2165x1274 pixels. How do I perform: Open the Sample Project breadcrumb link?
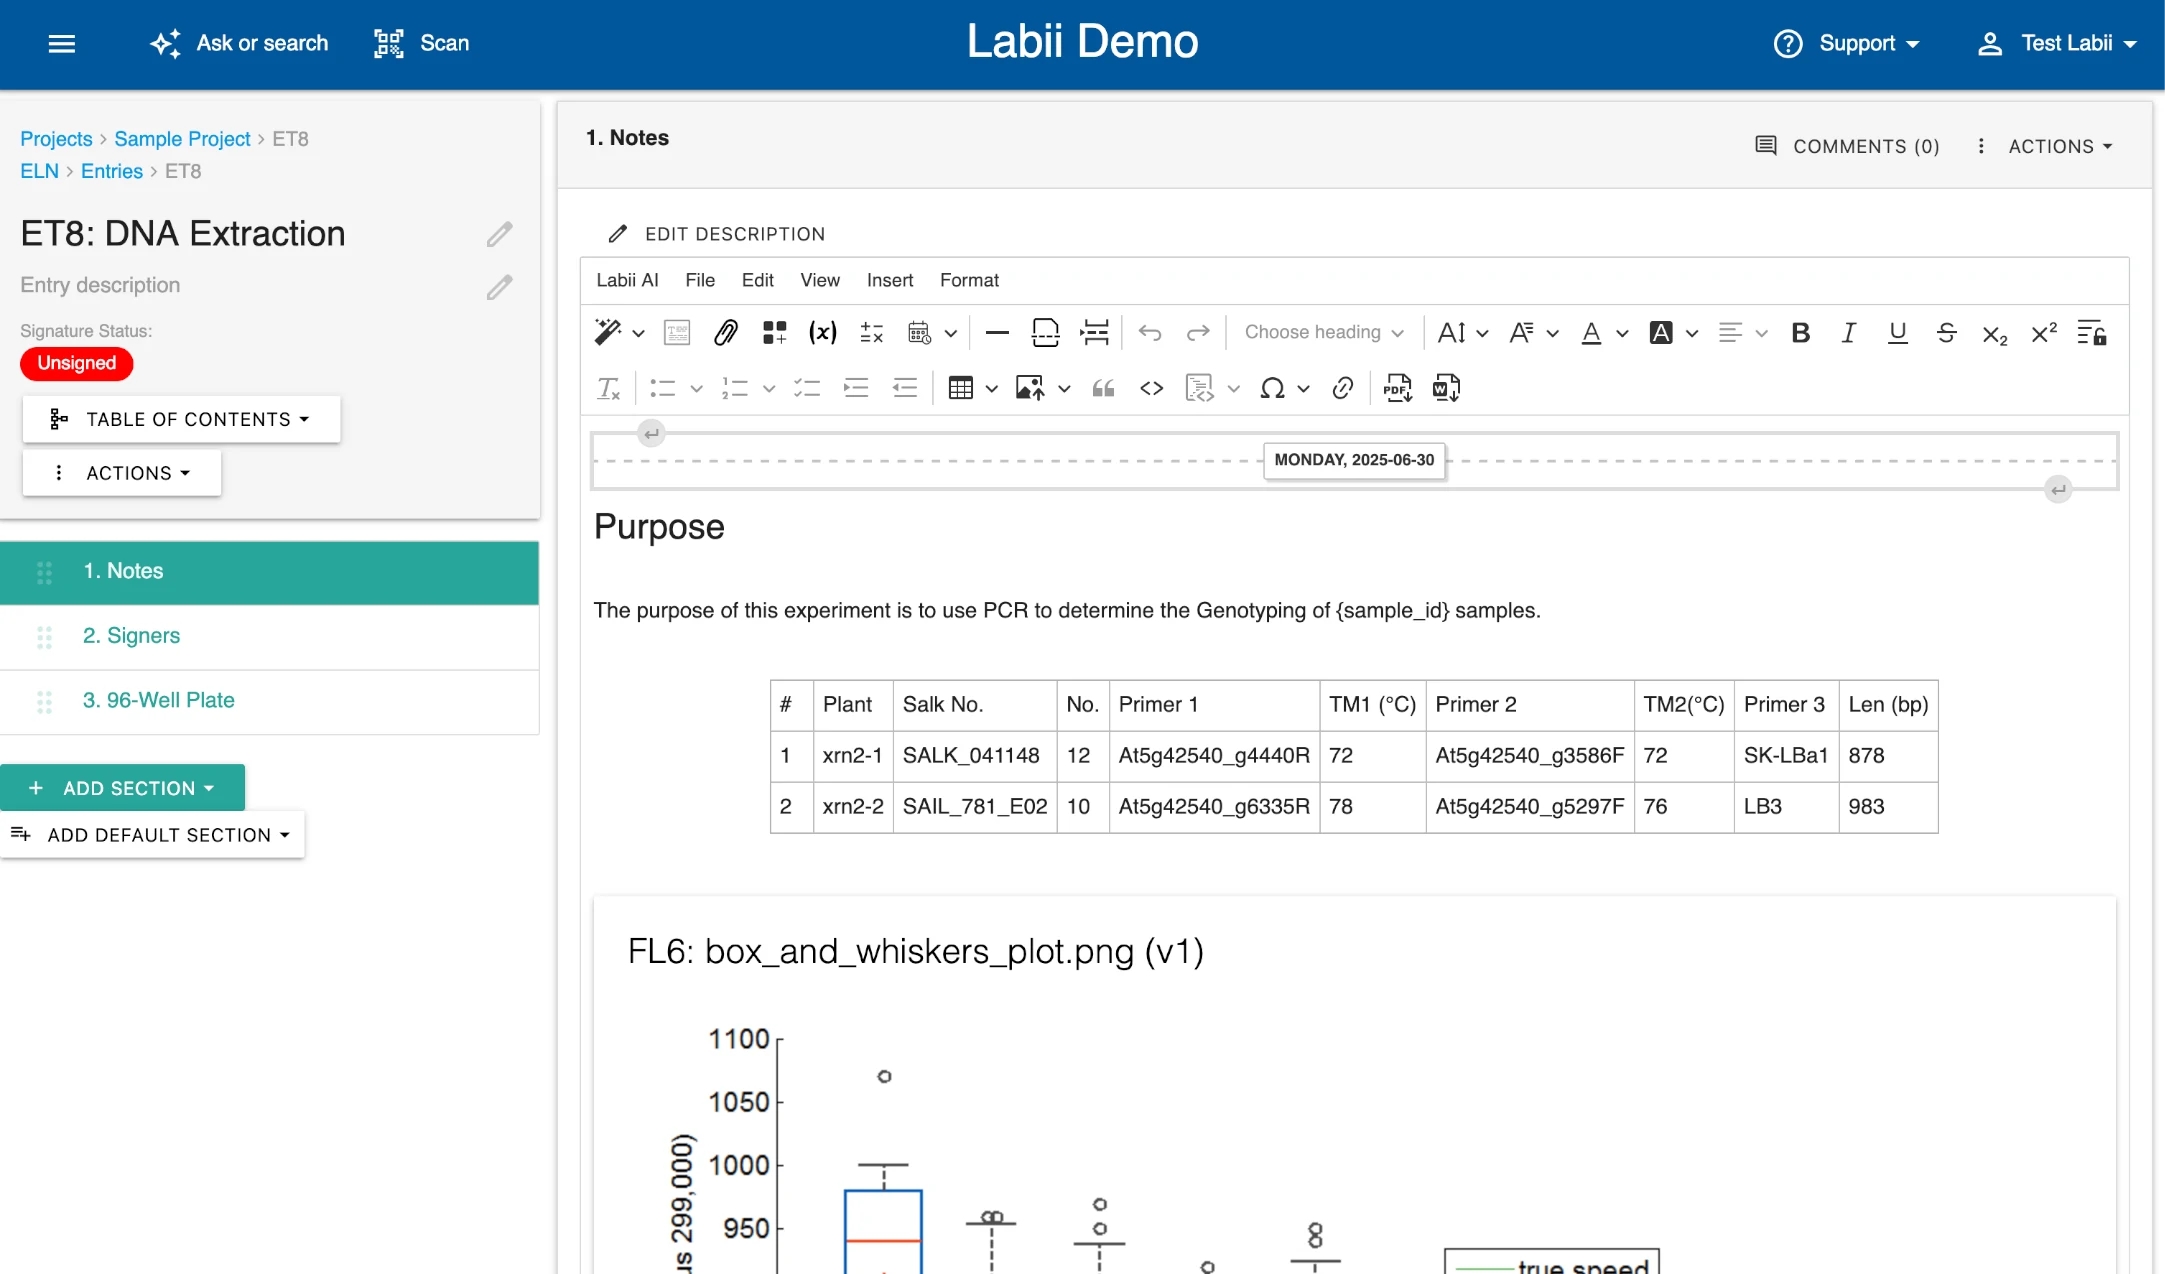(x=182, y=139)
